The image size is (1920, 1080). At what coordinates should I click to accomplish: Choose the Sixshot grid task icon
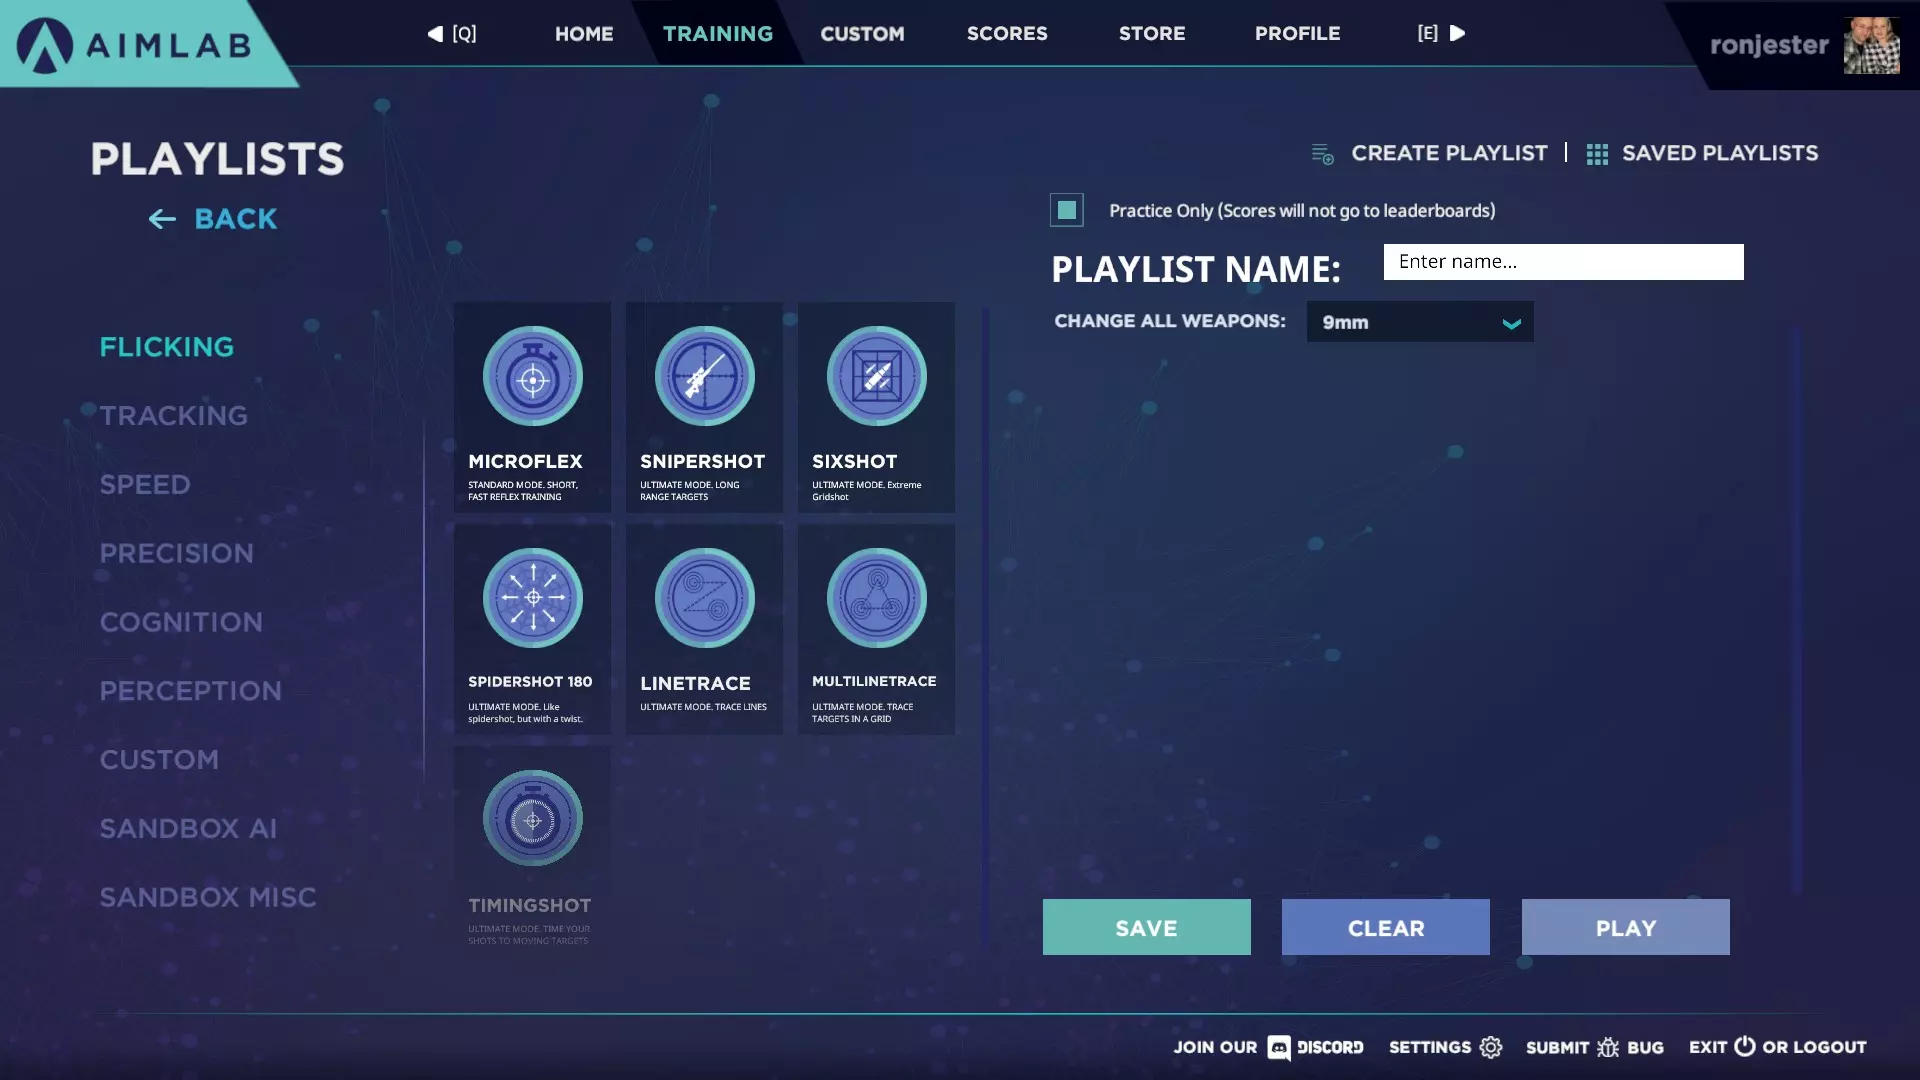click(876, 377)
